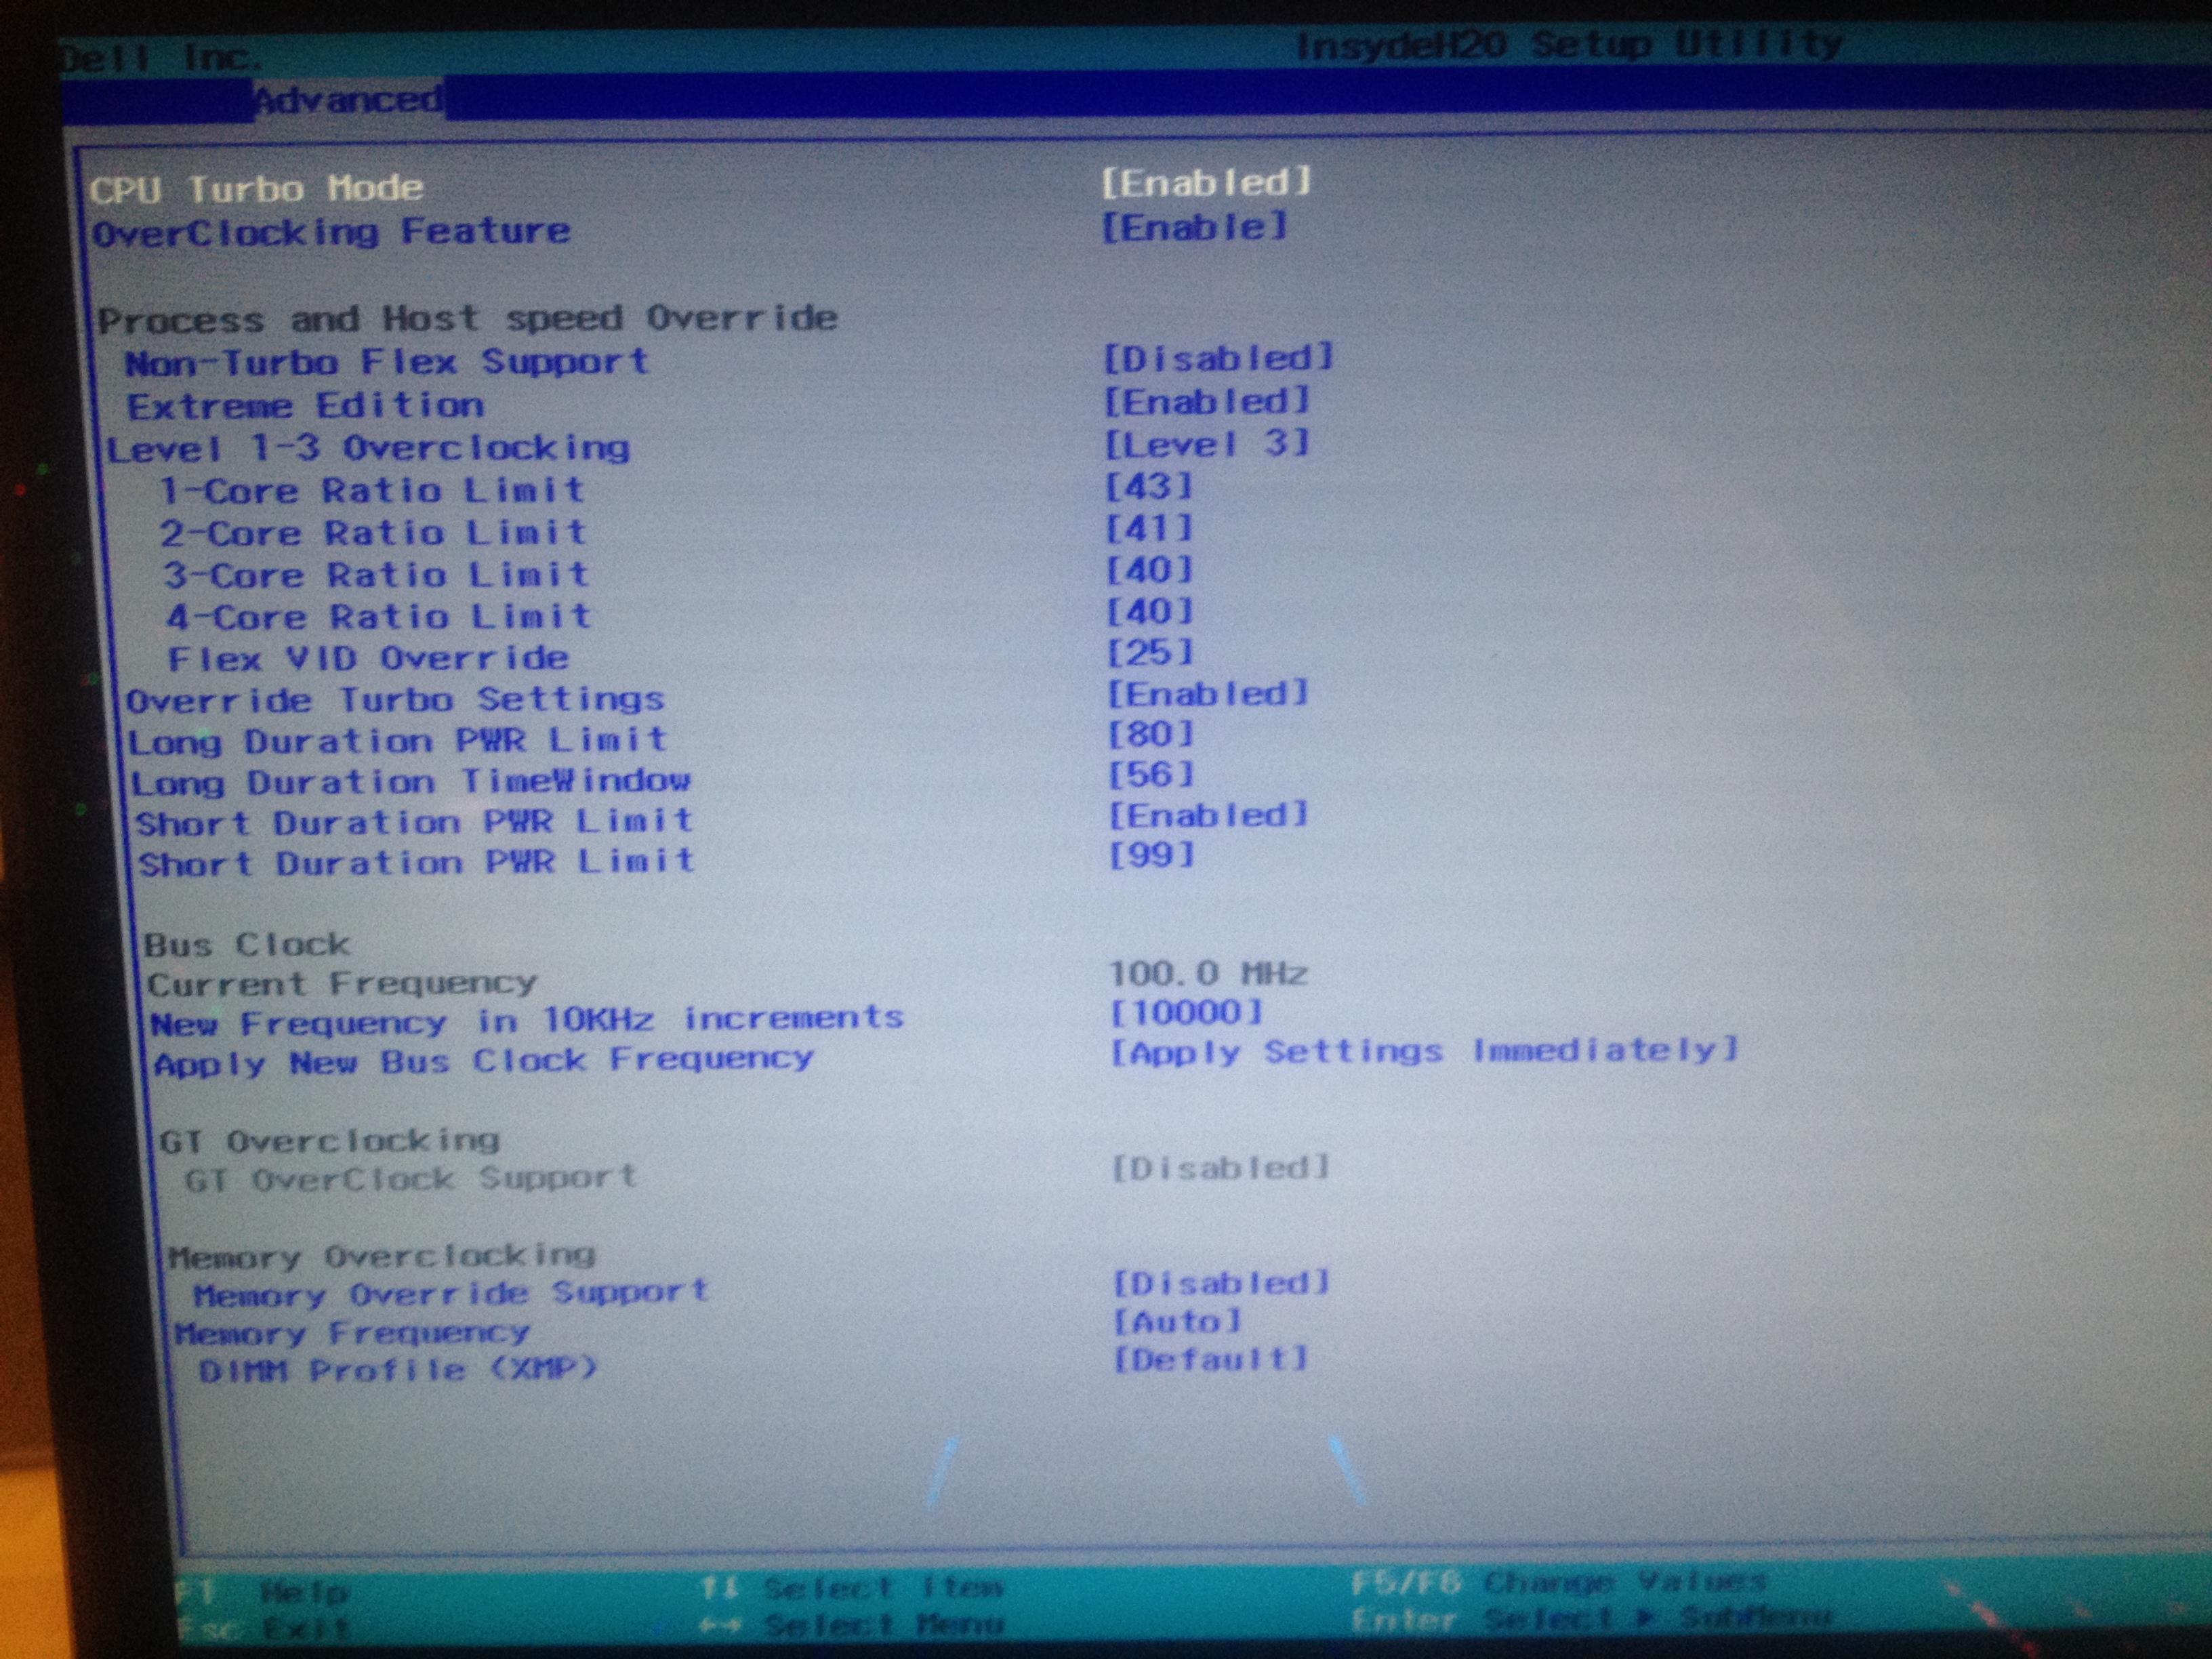Toggle Memory Override Support Disabled value
The width and height of the screenshot is (2212, 1659).
tap(1222, 1283)
